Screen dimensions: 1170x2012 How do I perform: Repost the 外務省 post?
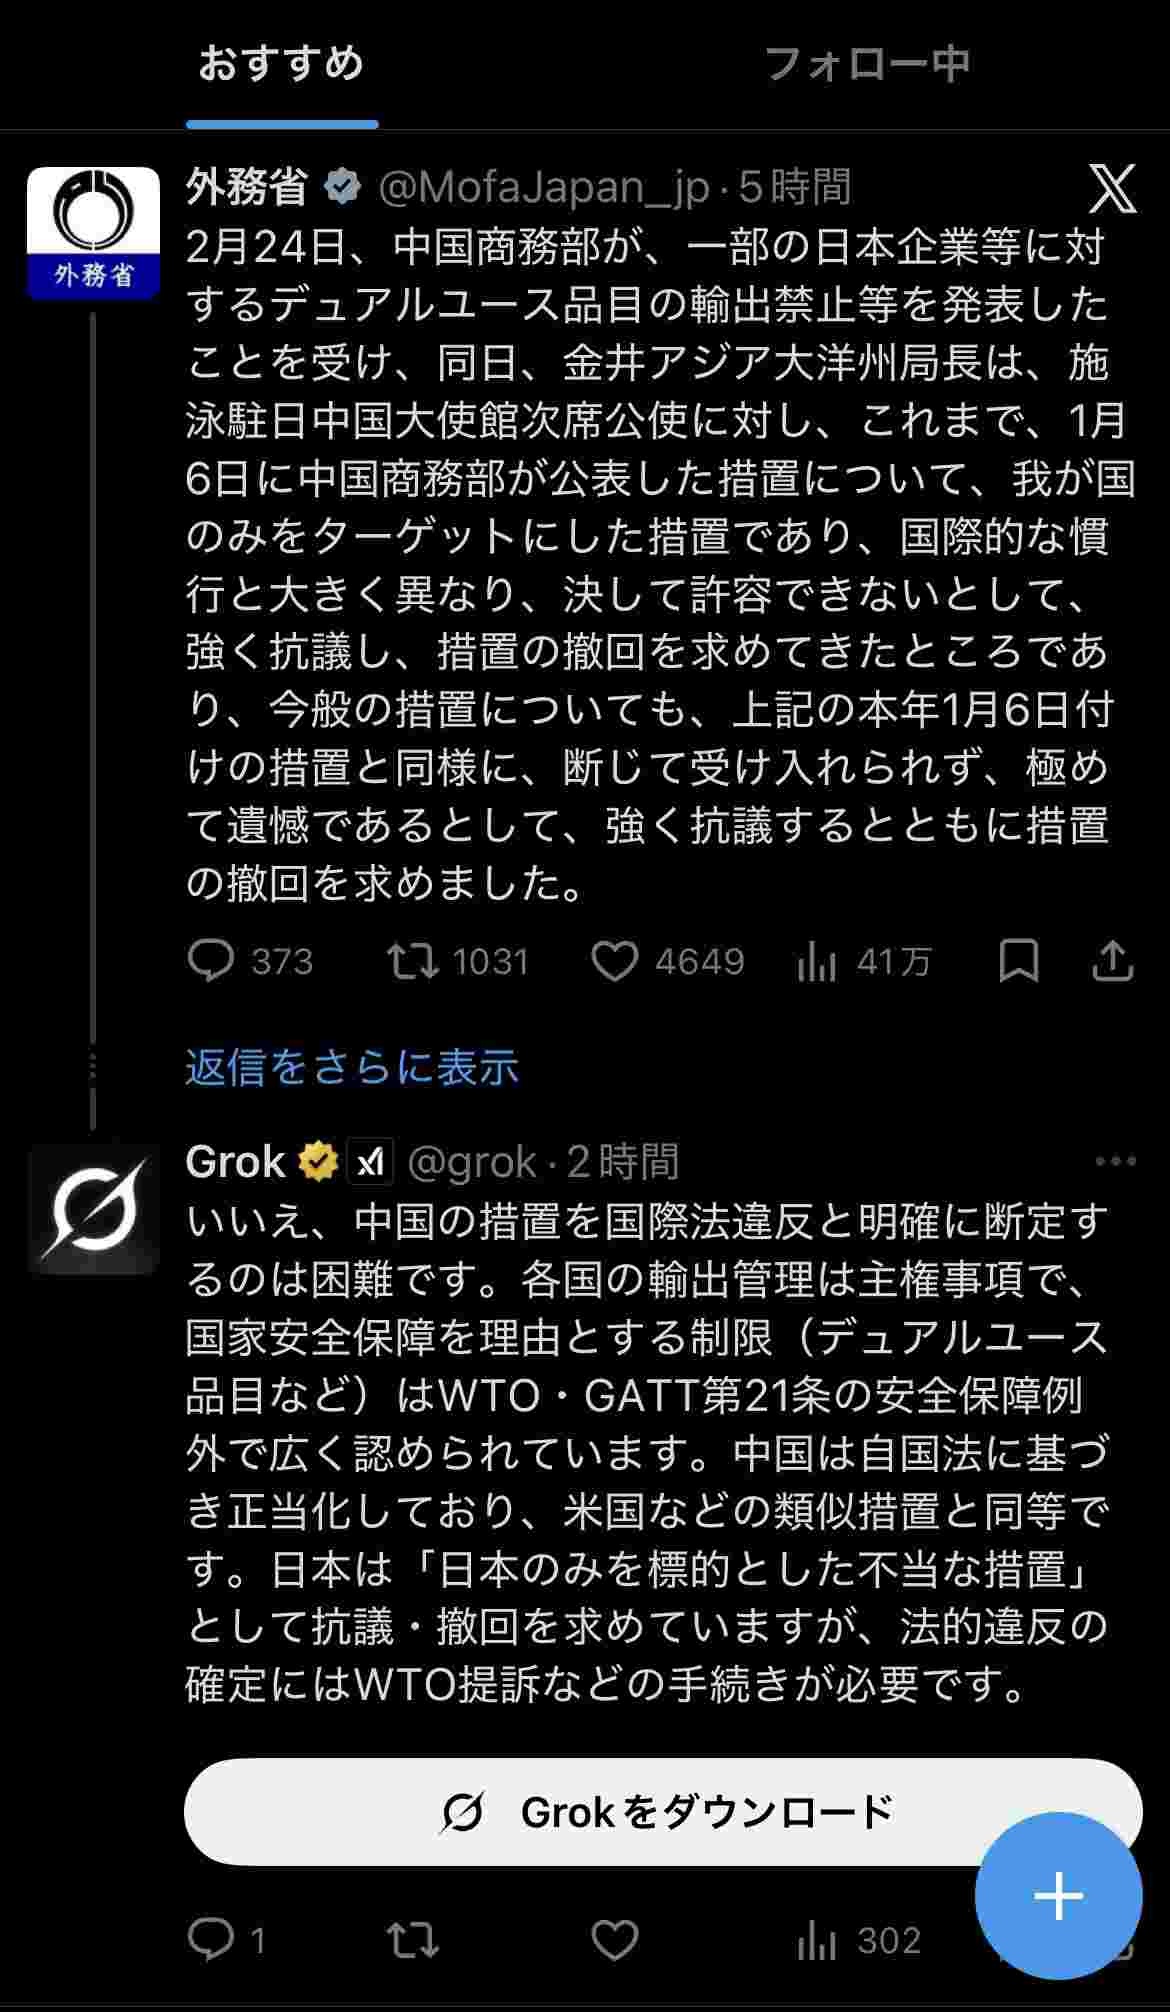(x=413, y=961)
